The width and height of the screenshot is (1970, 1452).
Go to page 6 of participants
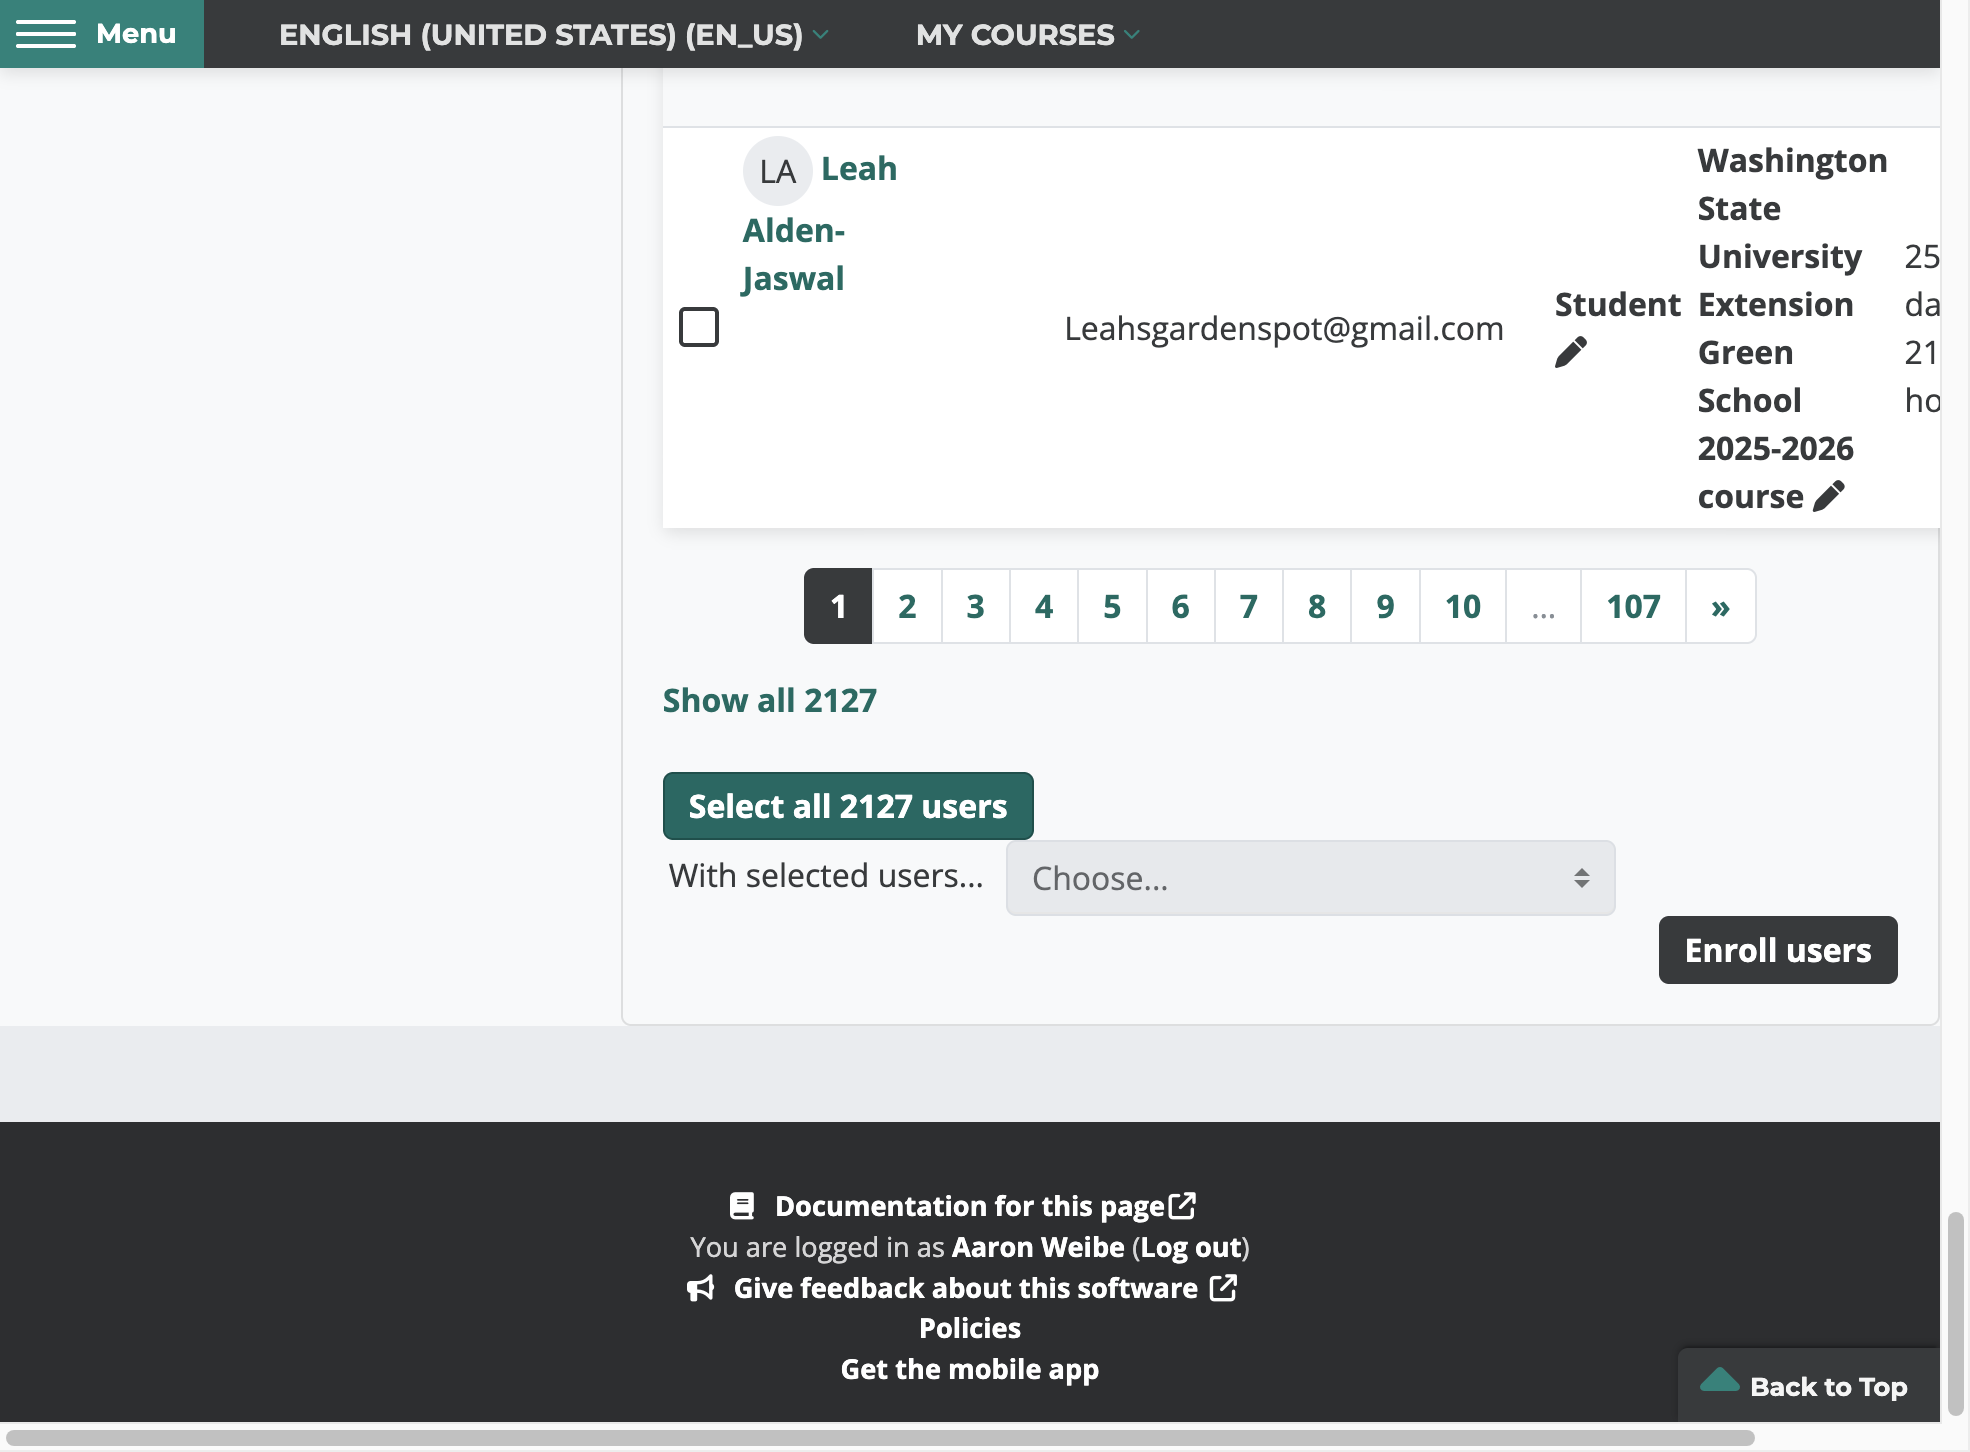click(1181, 606)
